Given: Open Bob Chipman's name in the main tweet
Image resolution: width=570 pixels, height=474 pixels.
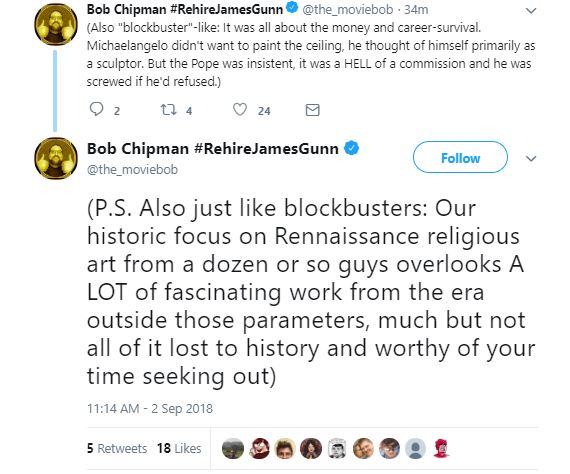Looking at the screenshot, I should click(x=213, y=149).
